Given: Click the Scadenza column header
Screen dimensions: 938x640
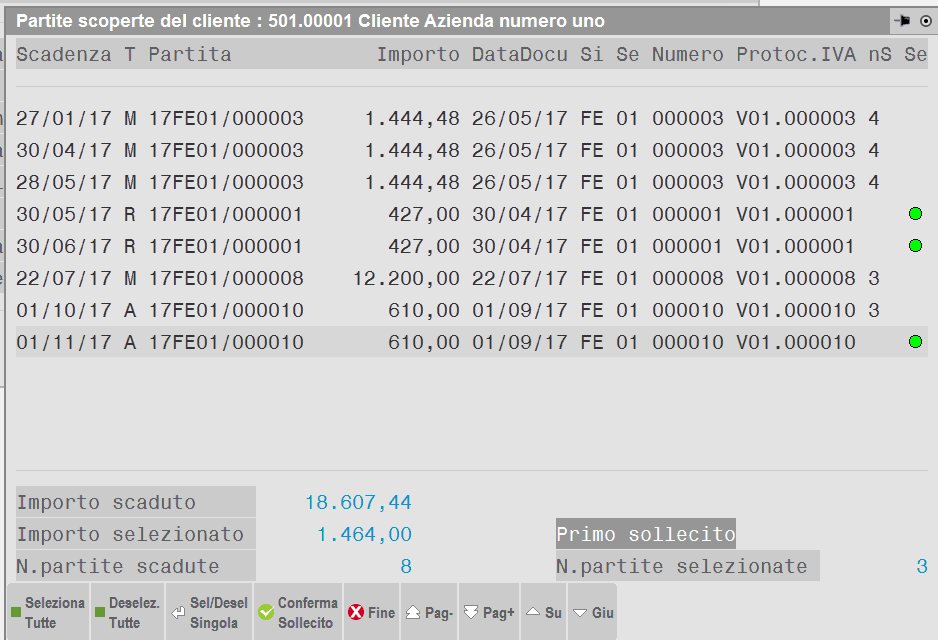Looking at the screenshot, I should click(x=64, y=54).
